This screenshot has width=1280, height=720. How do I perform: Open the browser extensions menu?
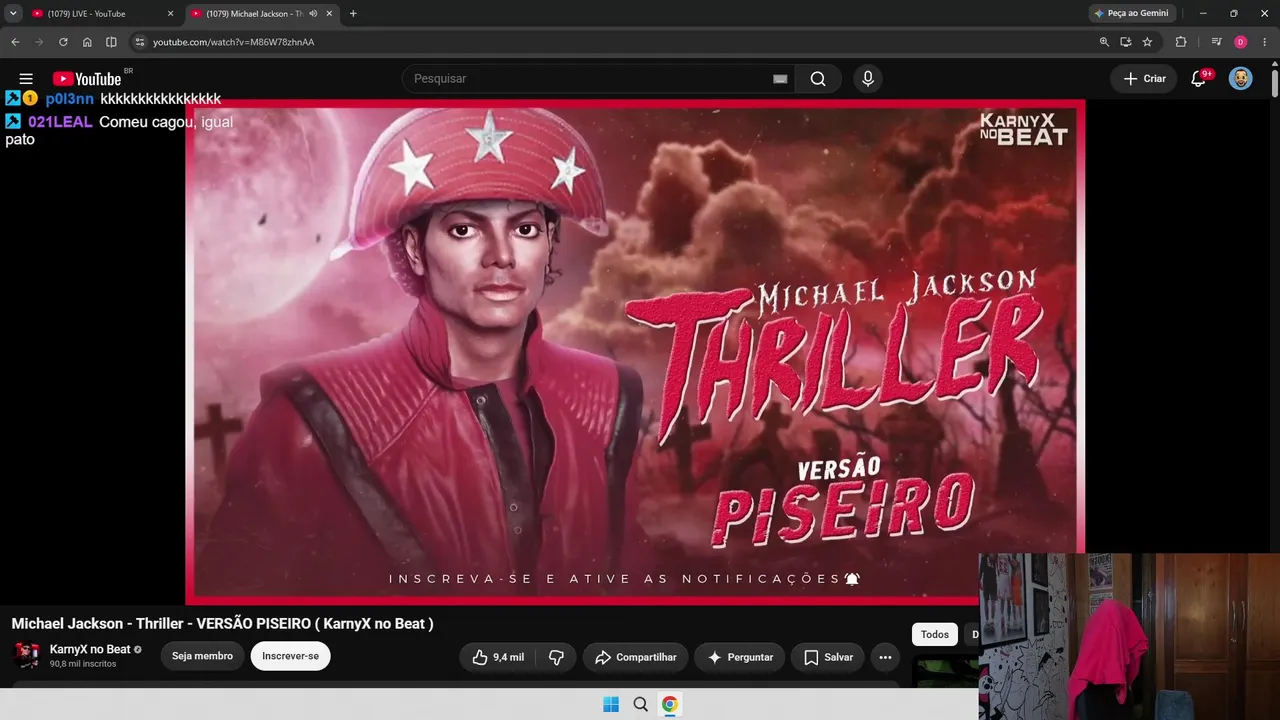click(x=1181, y=42)
